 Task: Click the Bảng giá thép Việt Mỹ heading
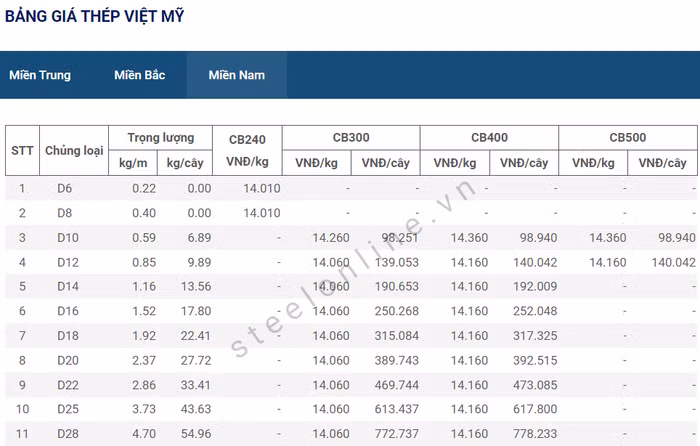pos(94,16)
